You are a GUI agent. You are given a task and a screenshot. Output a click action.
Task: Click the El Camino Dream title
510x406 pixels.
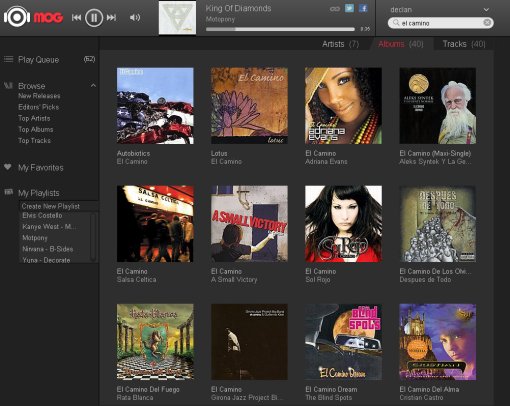[x=331, y=389]
